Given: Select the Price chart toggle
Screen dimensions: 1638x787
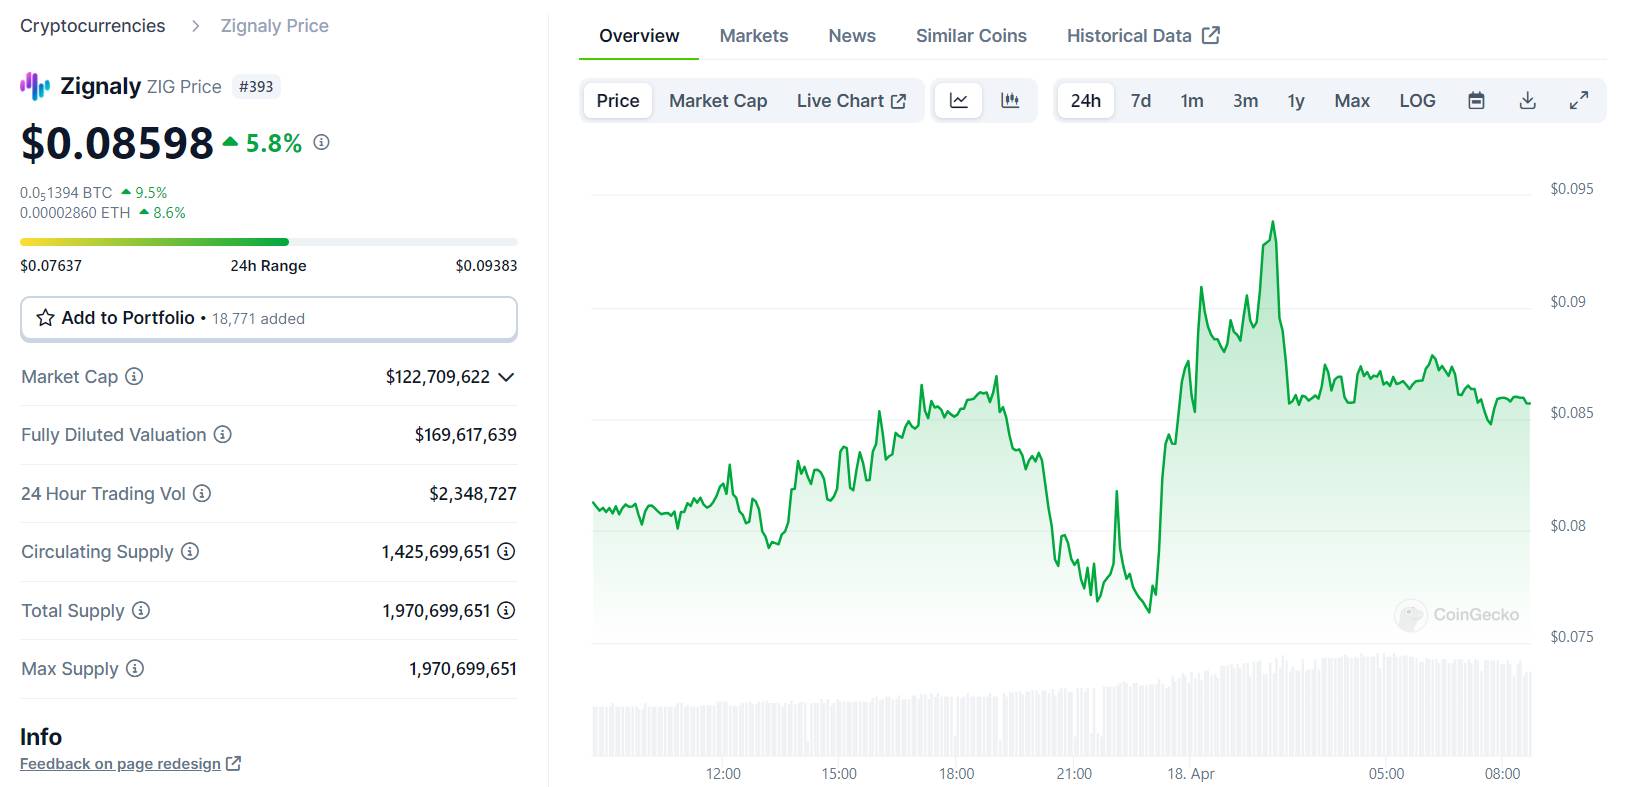Looking at the screenshot, I should point(618,100).
